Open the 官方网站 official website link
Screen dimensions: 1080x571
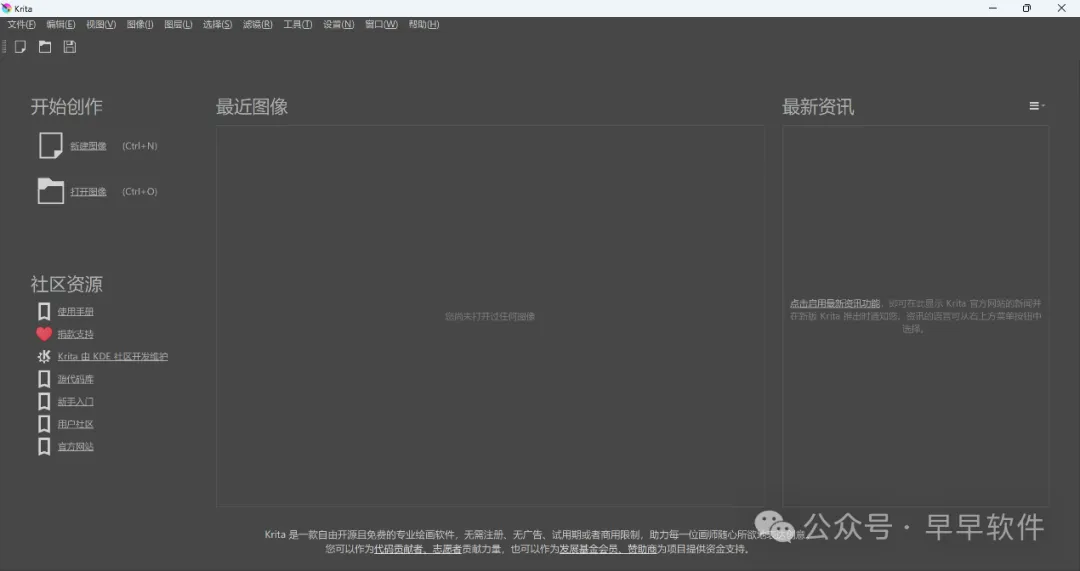[x=76, y=446]
